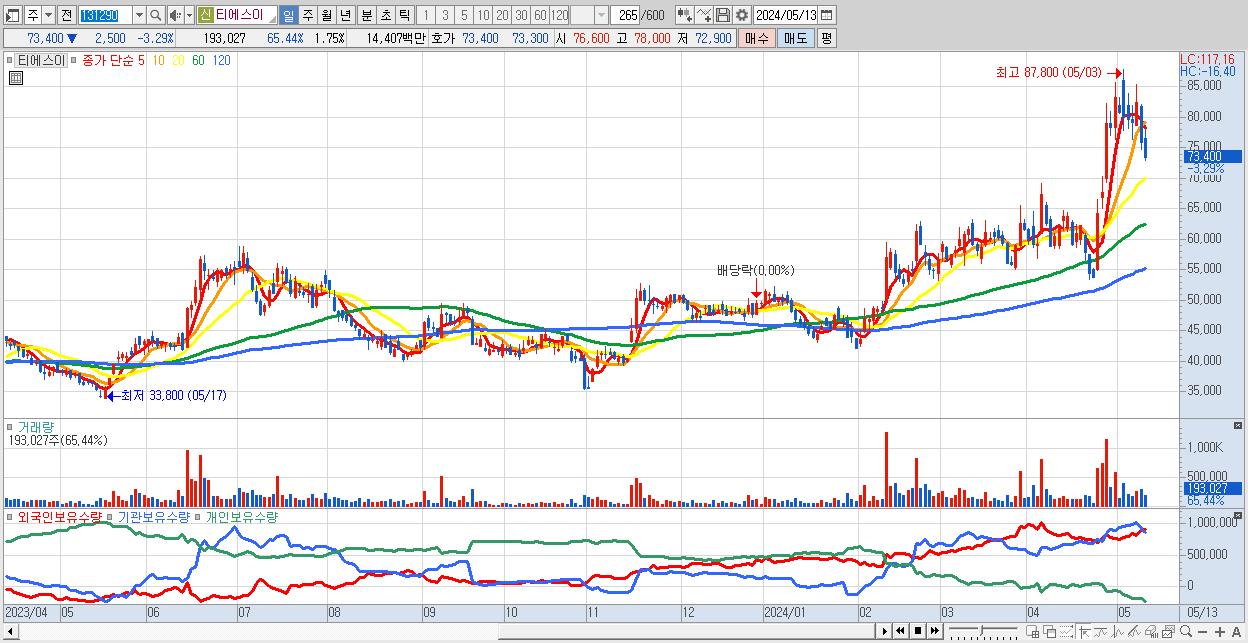Select the text annotation A tool

pyautogui.click(x=1236, y=631)
